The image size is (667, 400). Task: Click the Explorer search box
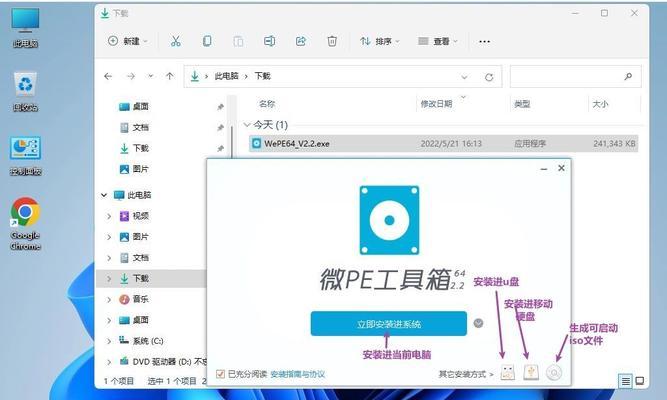(575, 77)
